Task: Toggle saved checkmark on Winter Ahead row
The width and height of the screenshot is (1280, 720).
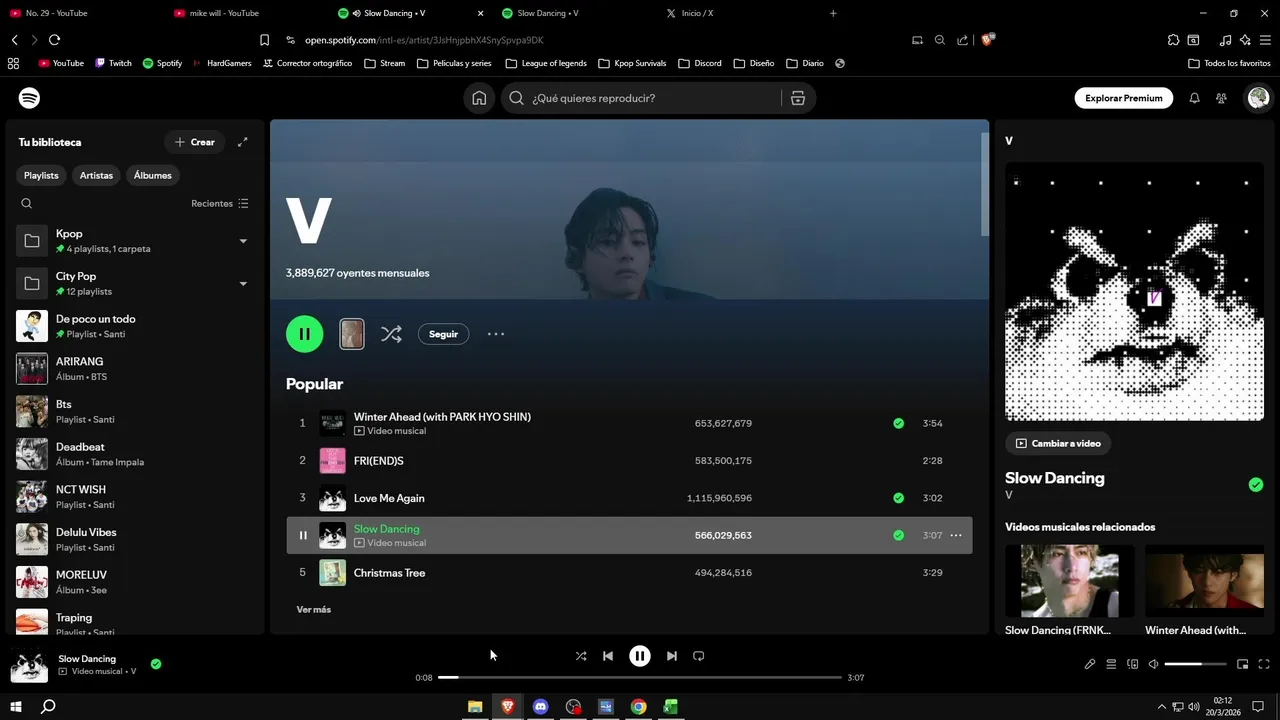Action: (898, 423)
